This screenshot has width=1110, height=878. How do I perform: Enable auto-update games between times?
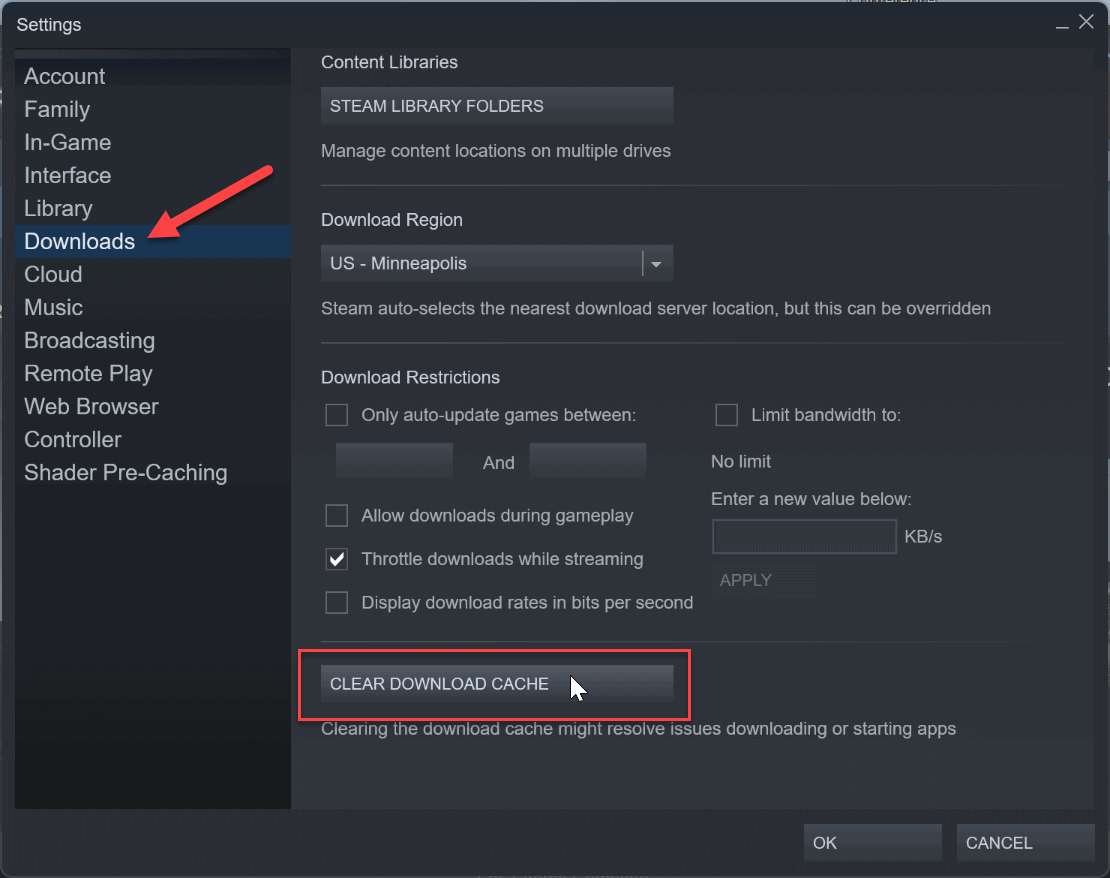coord(336,414)
